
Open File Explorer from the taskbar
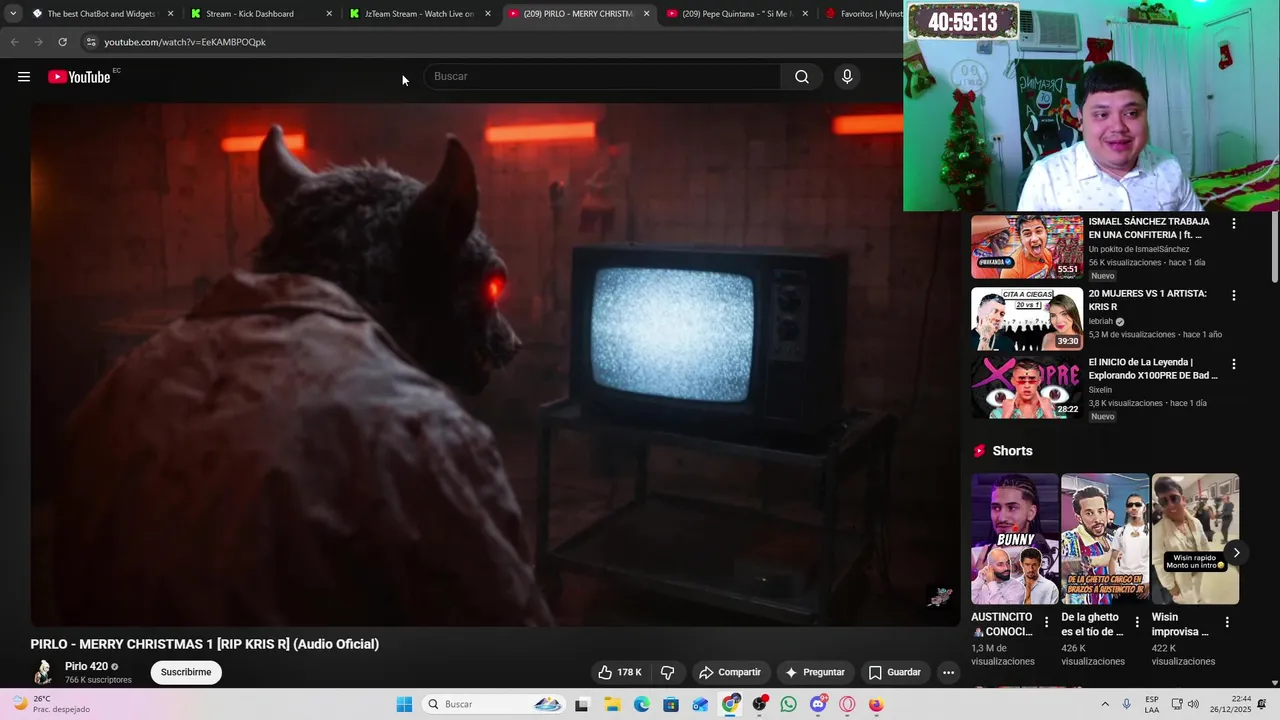click(x=612, y=704)
